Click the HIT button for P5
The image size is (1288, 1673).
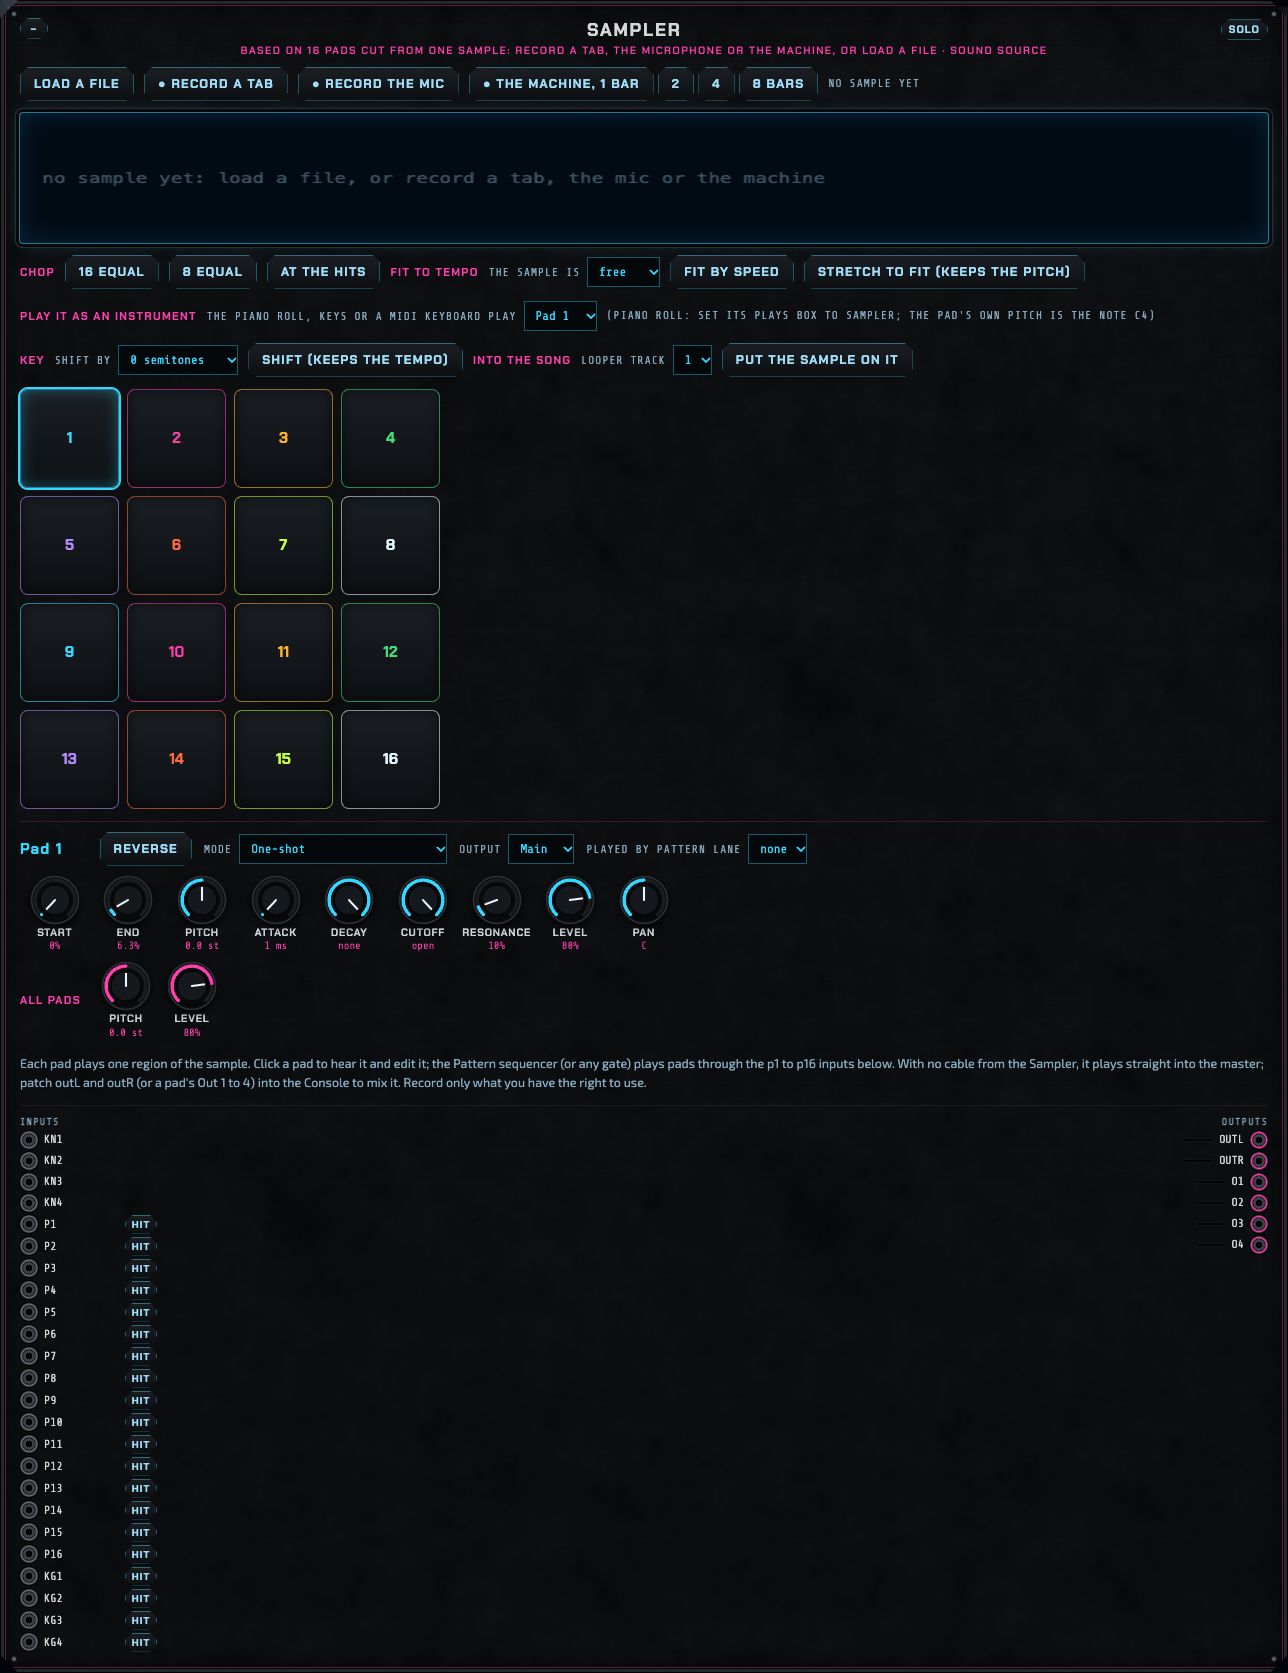point(140,1312)
